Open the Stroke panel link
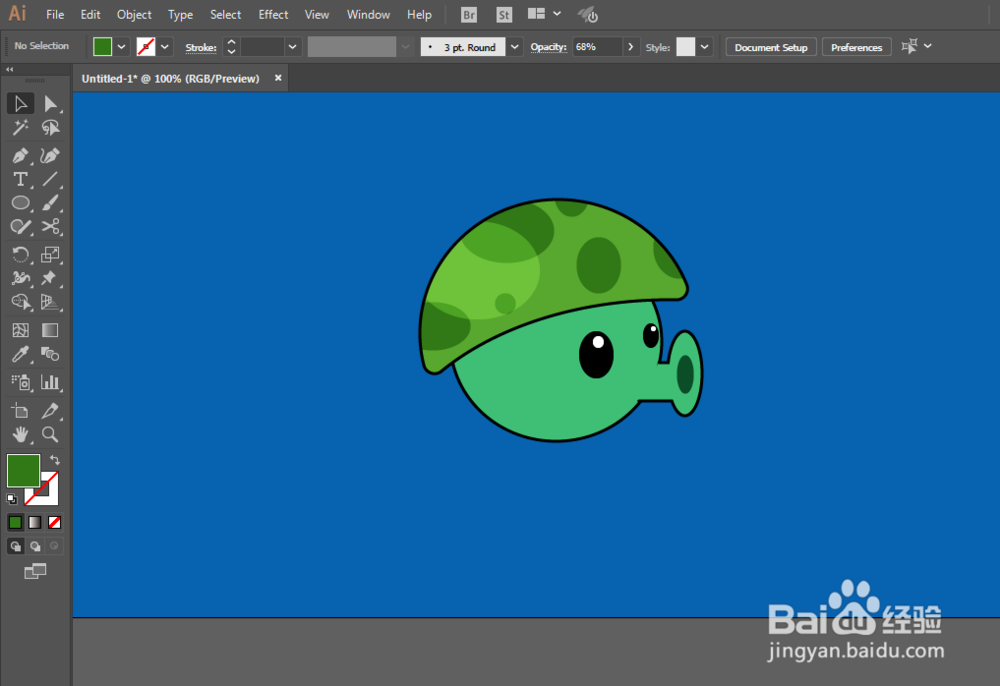Viewport: 1000px width, 686px height. (201, 47)
